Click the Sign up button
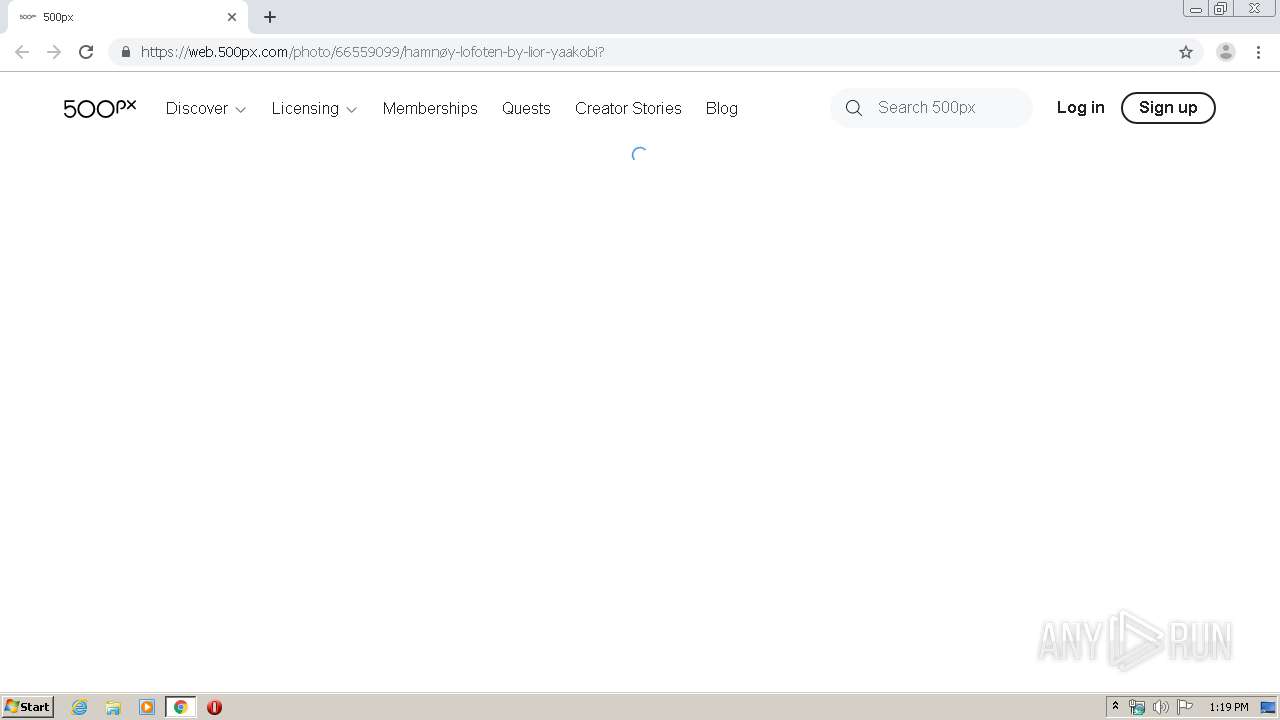This screenshot has width=1280, height=720. pyautogui.click(x=1168, y=108)
